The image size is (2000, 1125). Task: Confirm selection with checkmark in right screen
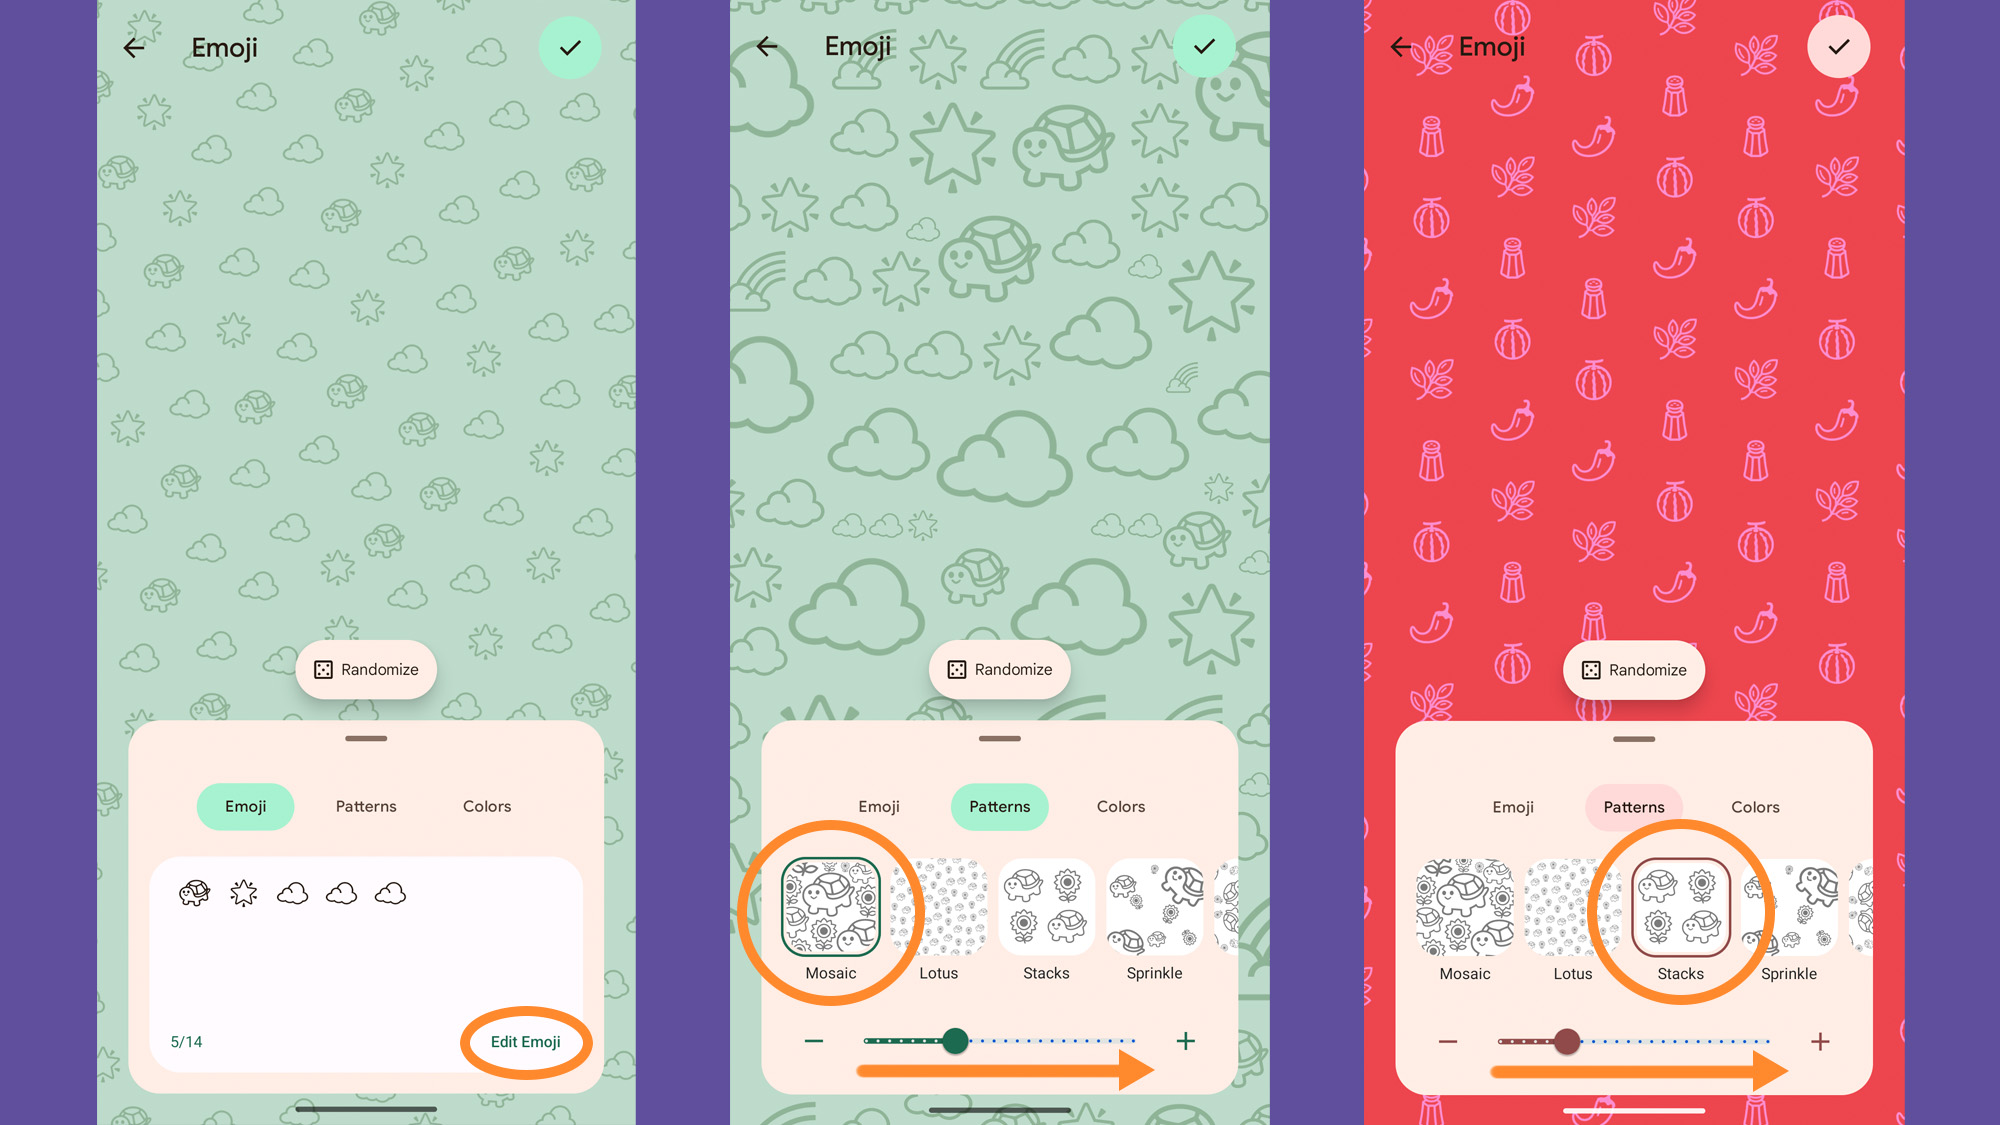[1839, 47]
